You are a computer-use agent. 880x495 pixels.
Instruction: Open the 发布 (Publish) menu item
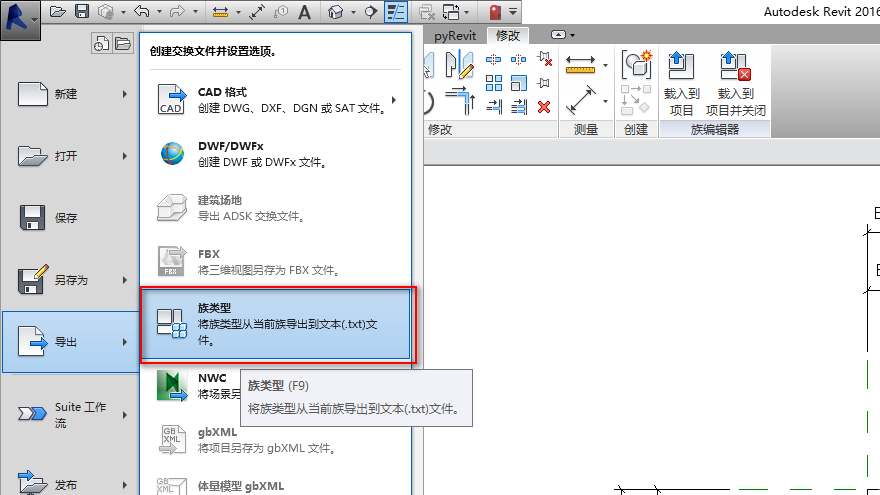tap(71, 484)
